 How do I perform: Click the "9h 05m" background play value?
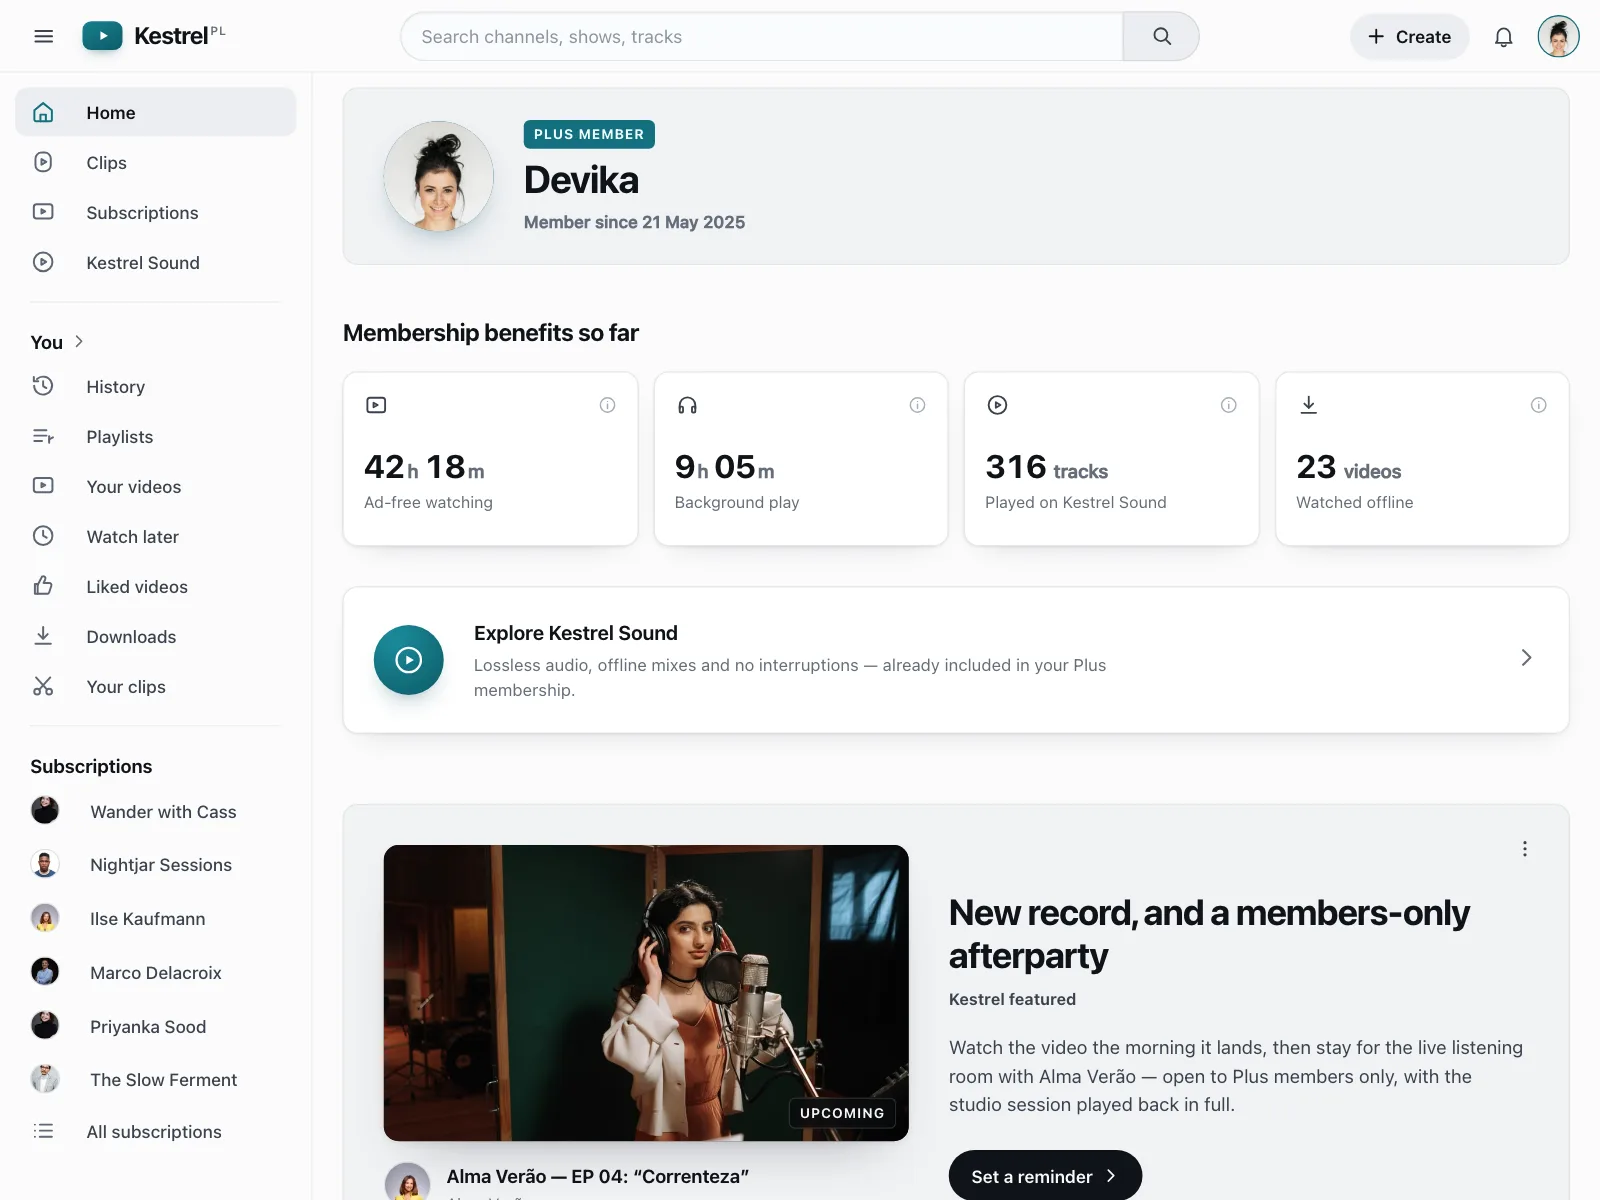[x=725, y=467]
